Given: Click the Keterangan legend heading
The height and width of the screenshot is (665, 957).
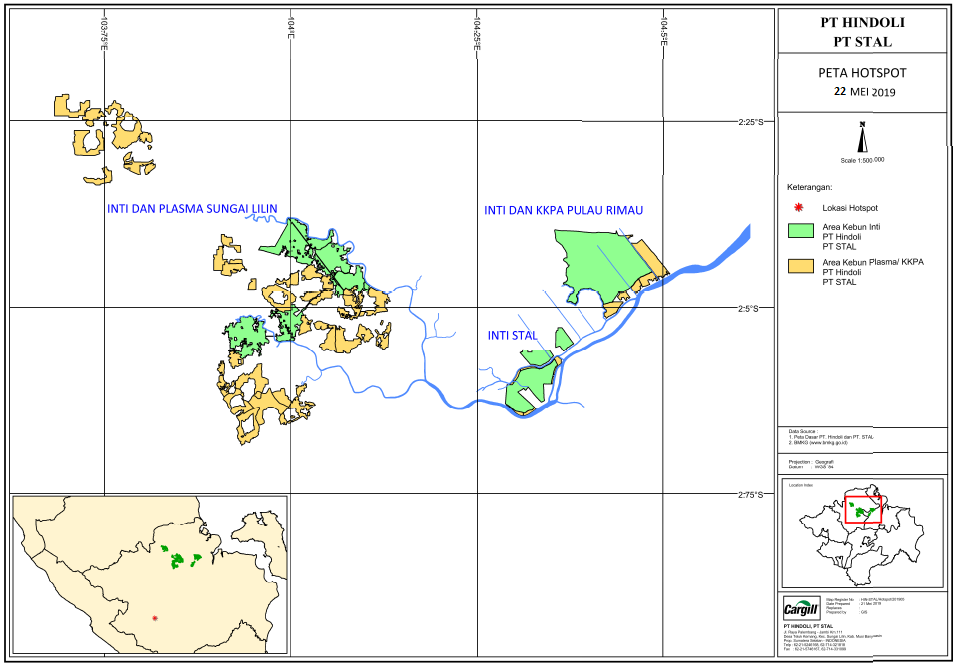Looking at the screenshot, I should point(810,187).
